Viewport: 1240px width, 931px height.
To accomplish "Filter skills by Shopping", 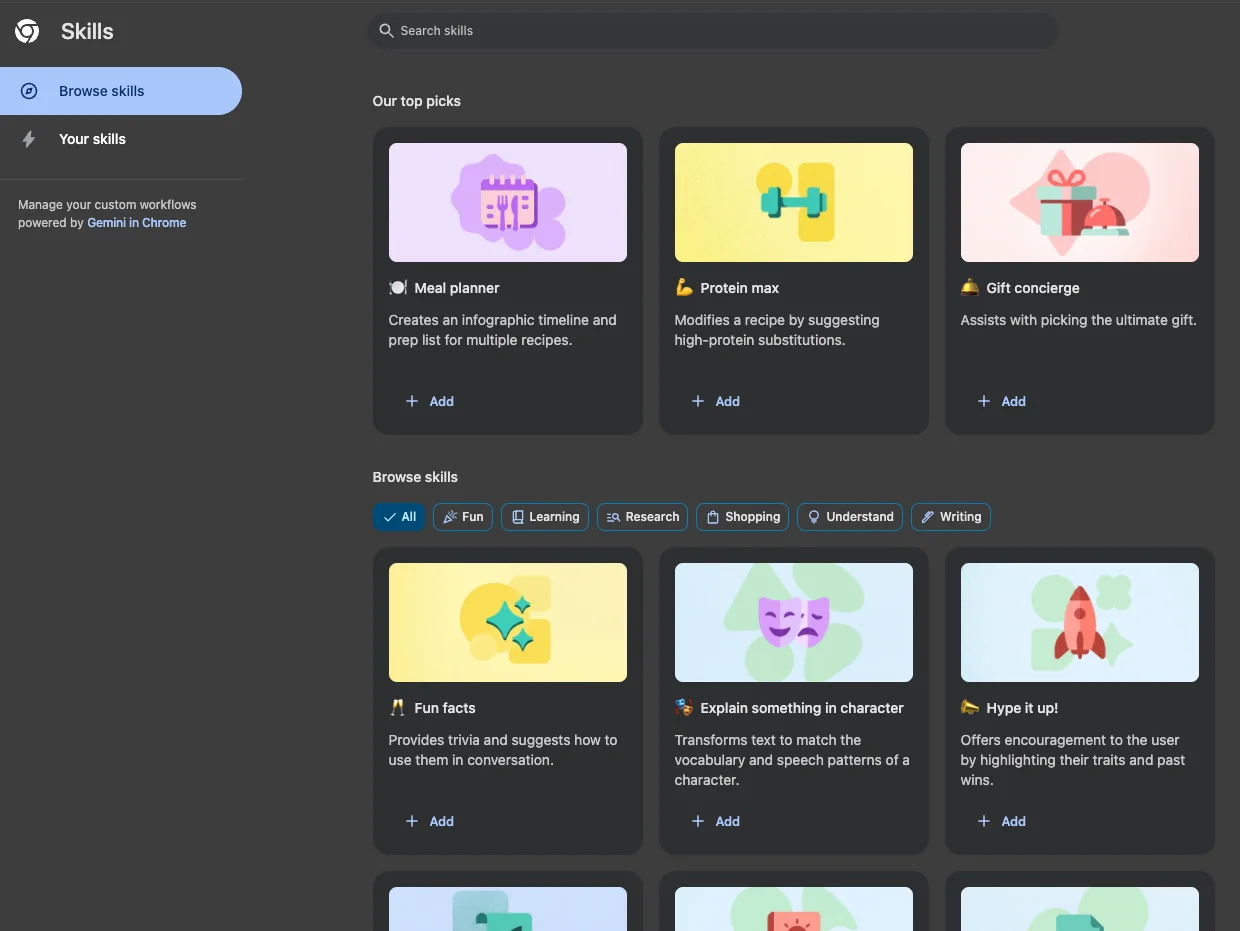I will 743,517.
